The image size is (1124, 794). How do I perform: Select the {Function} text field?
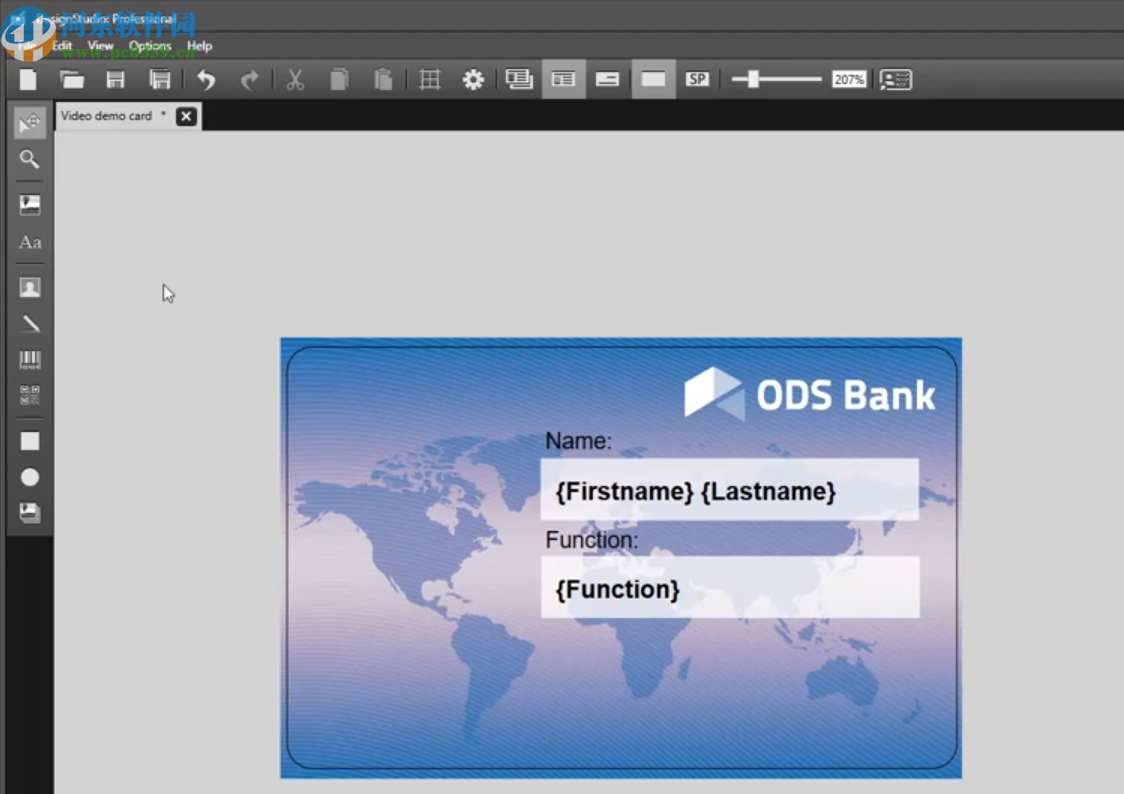tap(730, 588)
